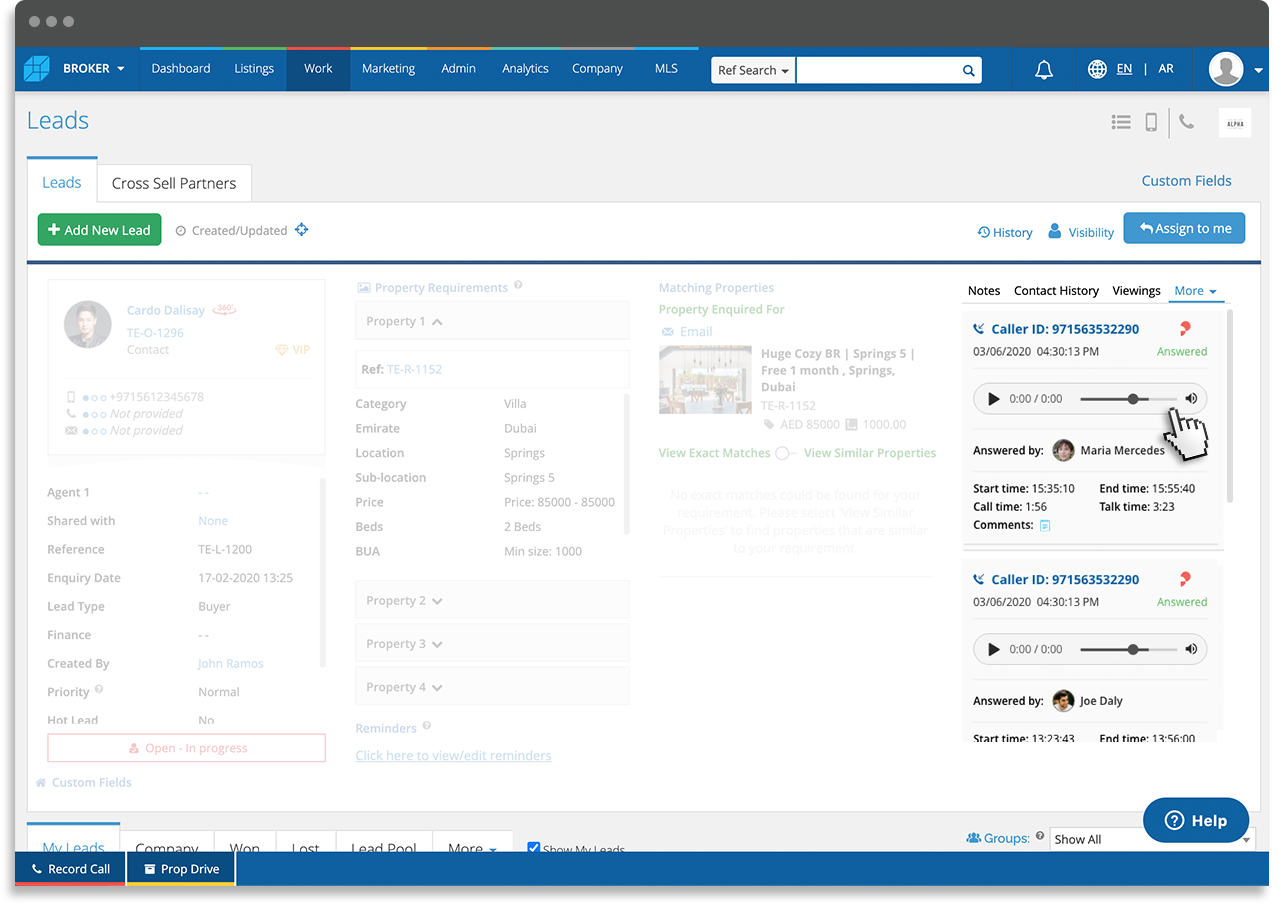The width and height of the screenshot is (1281, 906).
Task: Switch language to AR
Action: 1166,69
